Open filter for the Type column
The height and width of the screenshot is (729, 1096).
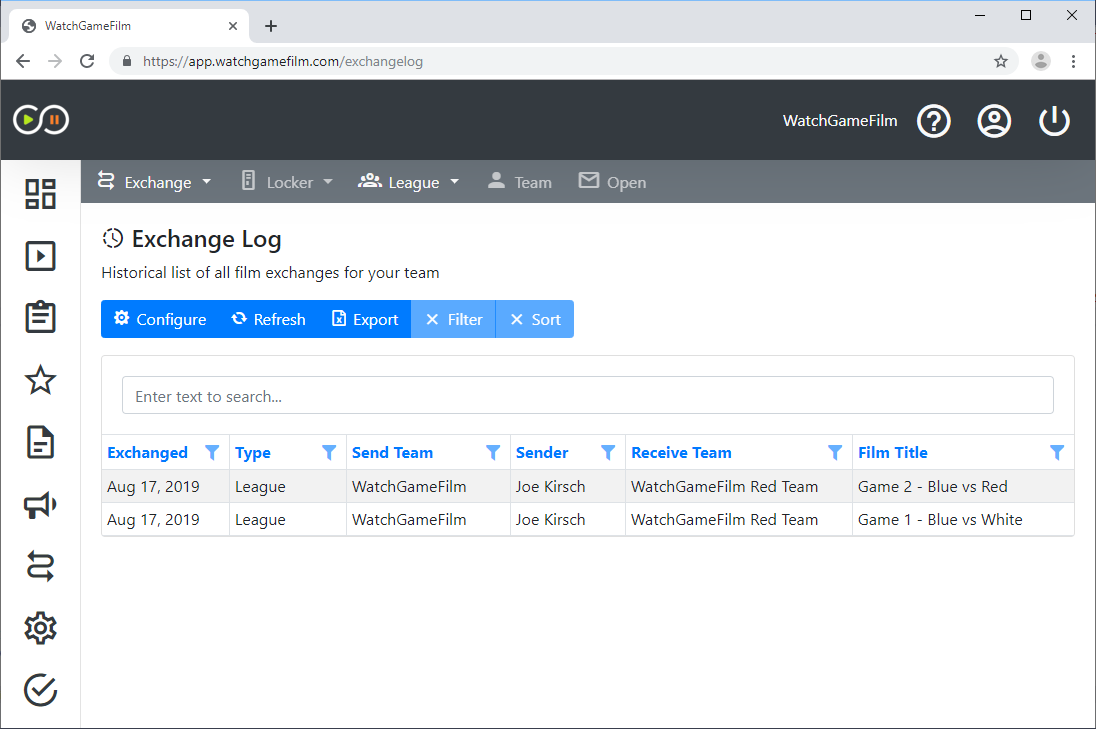pos(329,453)
